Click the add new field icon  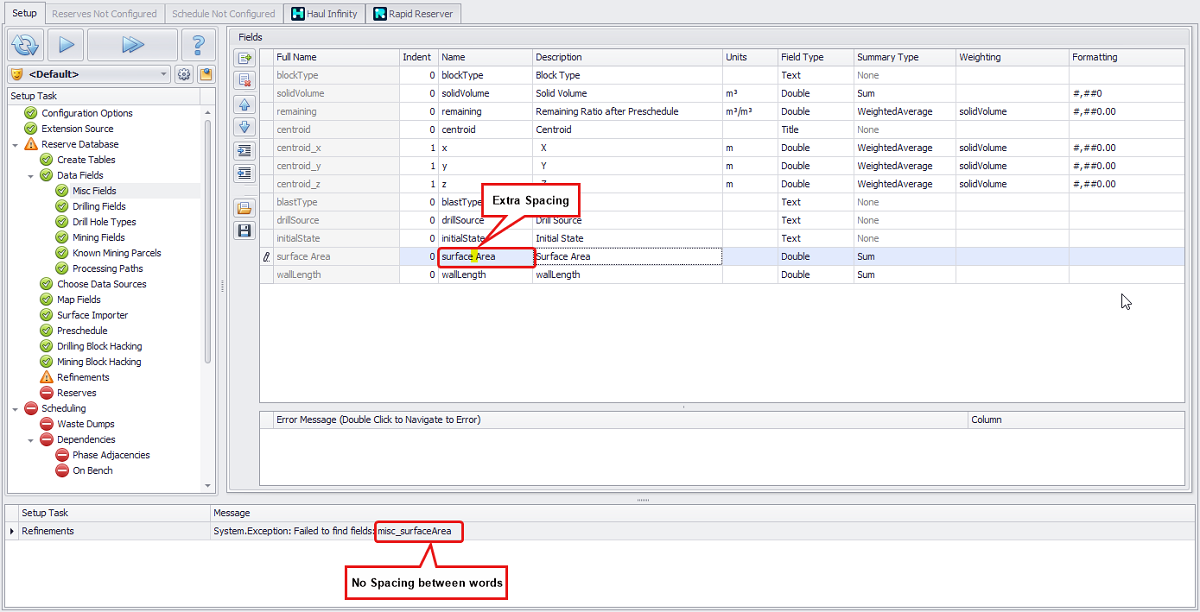[244, 59]
